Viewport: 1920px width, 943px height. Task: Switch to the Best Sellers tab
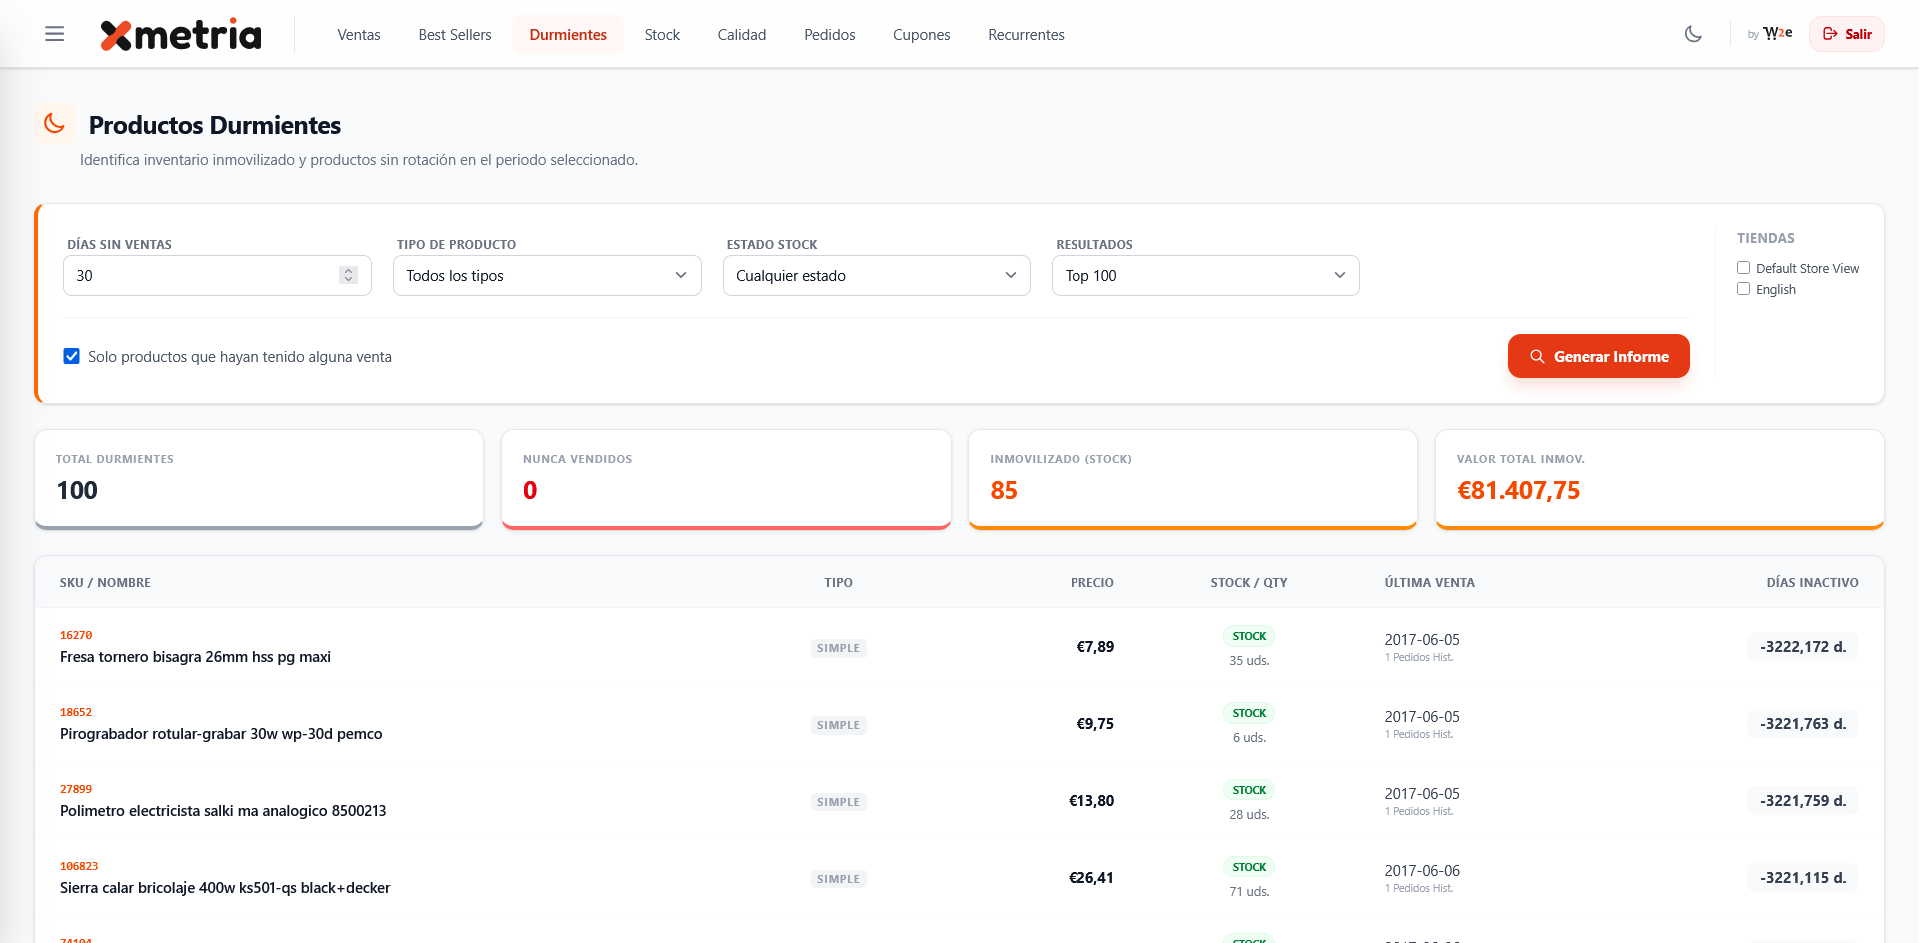tap(455, 35)
